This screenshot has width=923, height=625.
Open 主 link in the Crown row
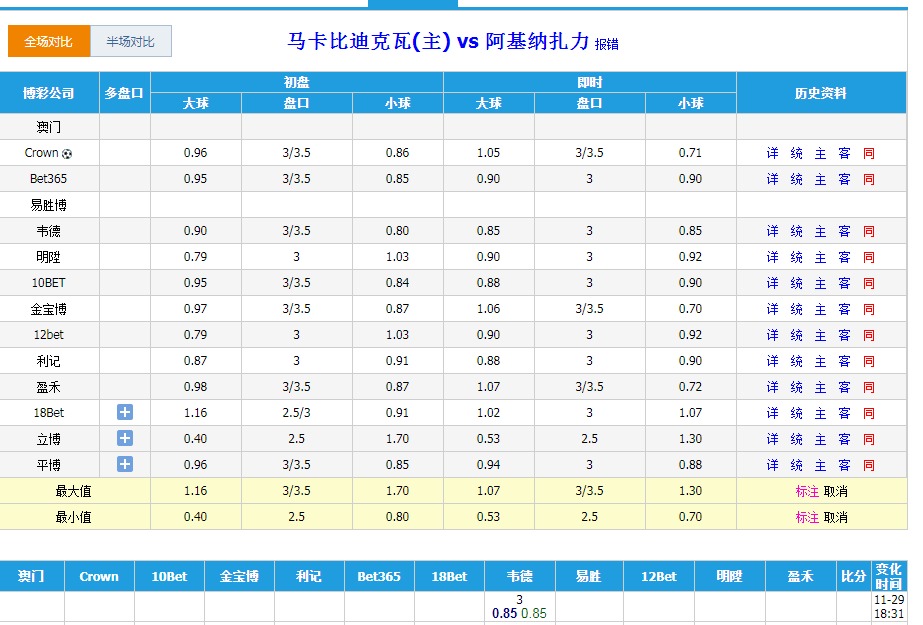[821, 153]
